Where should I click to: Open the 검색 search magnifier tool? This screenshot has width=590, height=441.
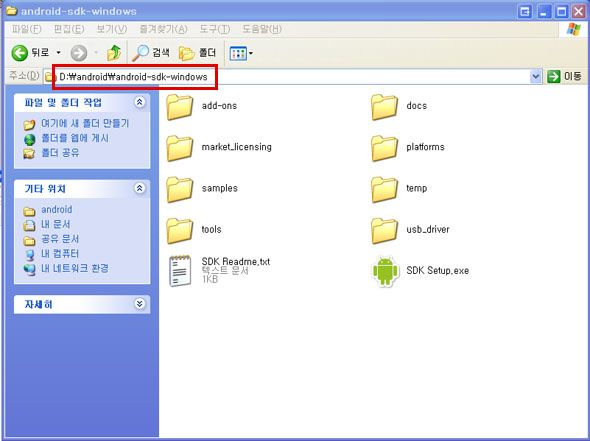(x=151, y=53)
